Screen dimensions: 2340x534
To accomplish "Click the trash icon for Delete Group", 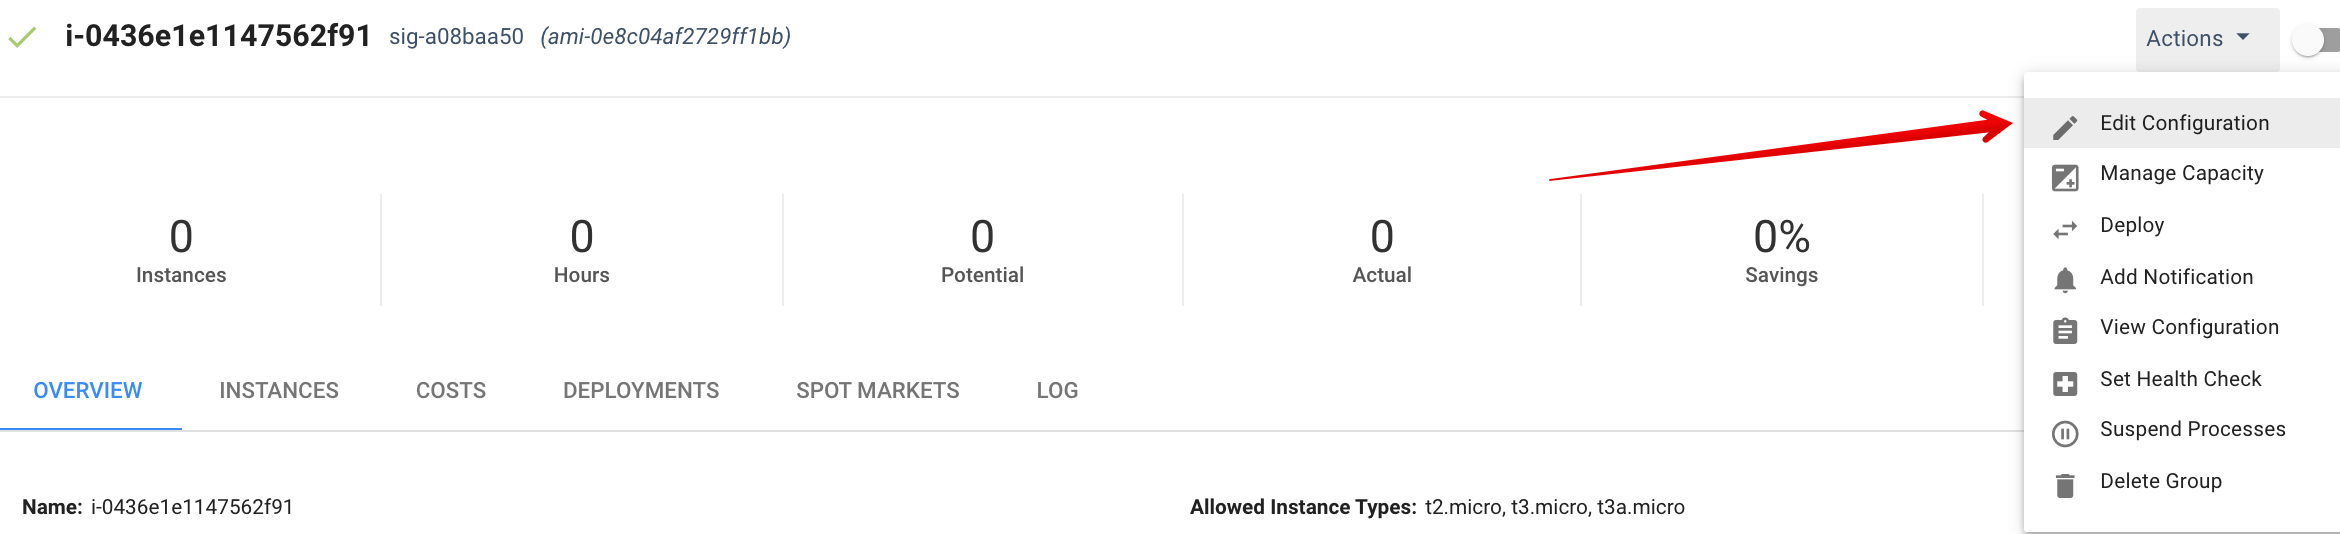I will pos(2065,485).
